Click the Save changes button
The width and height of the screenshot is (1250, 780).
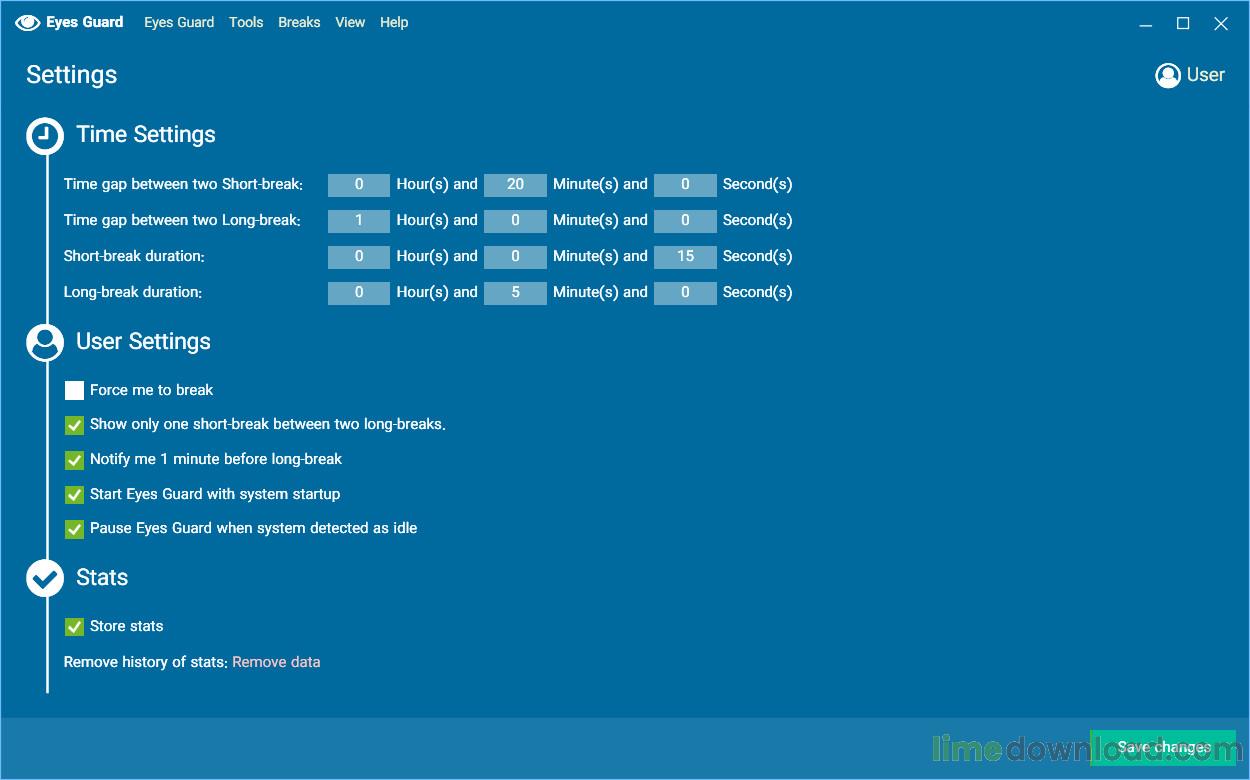coord(1163,747)
